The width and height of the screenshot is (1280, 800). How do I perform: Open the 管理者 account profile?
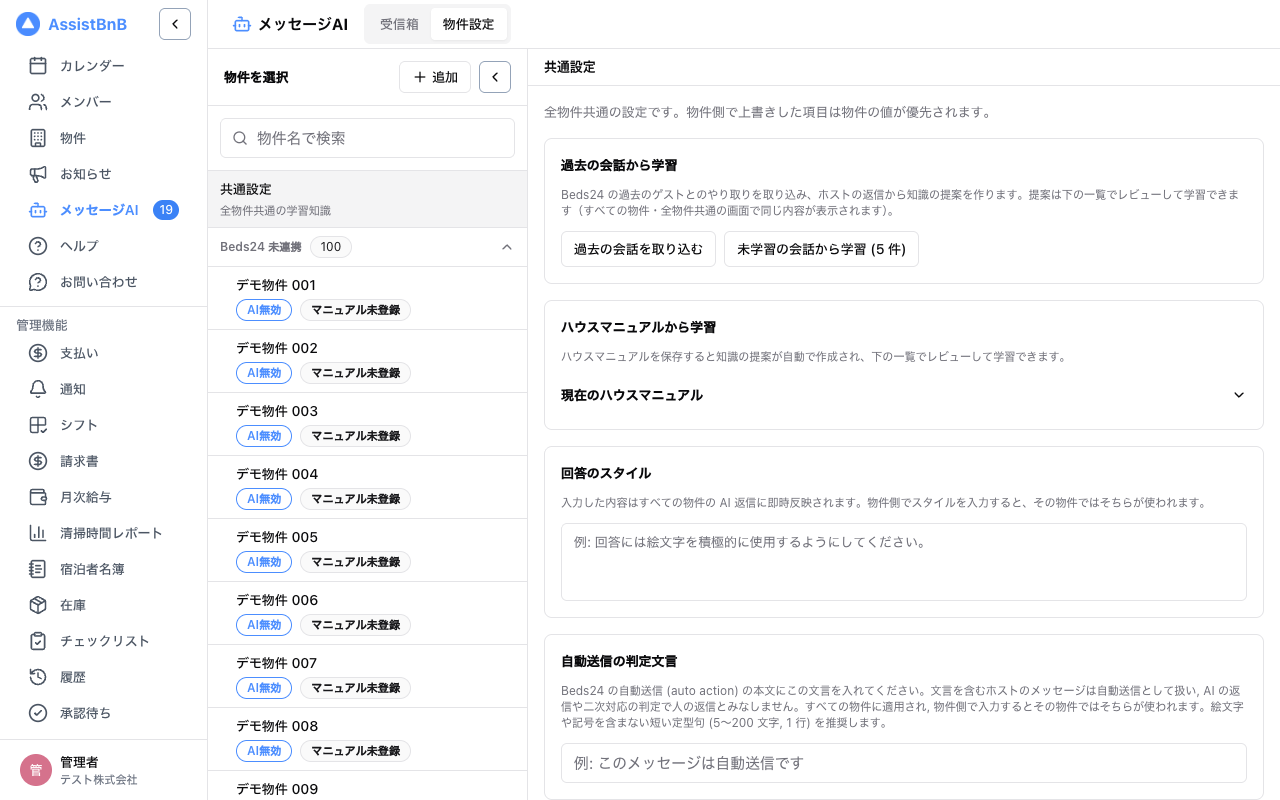104,770
